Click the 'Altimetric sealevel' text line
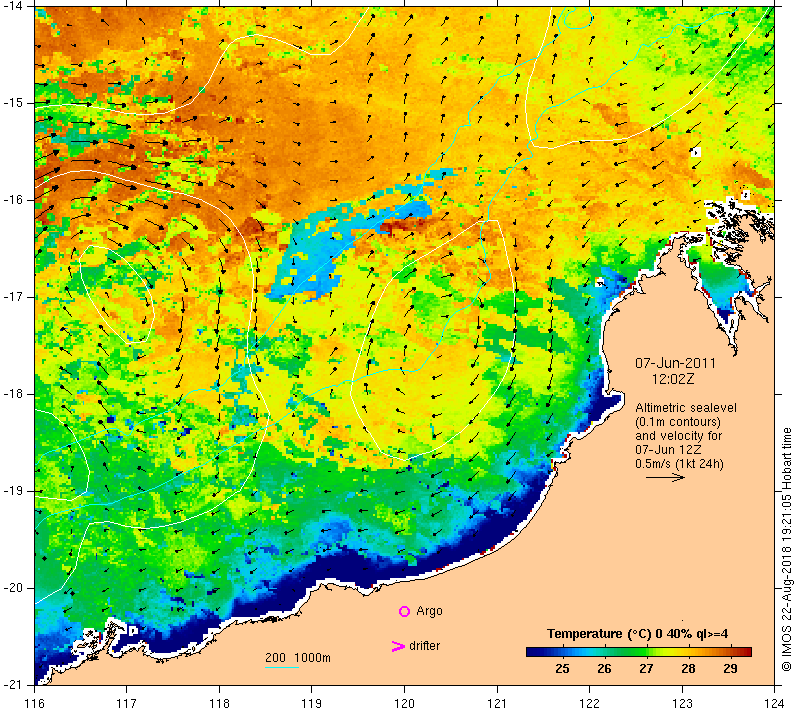 click(686, 408)
